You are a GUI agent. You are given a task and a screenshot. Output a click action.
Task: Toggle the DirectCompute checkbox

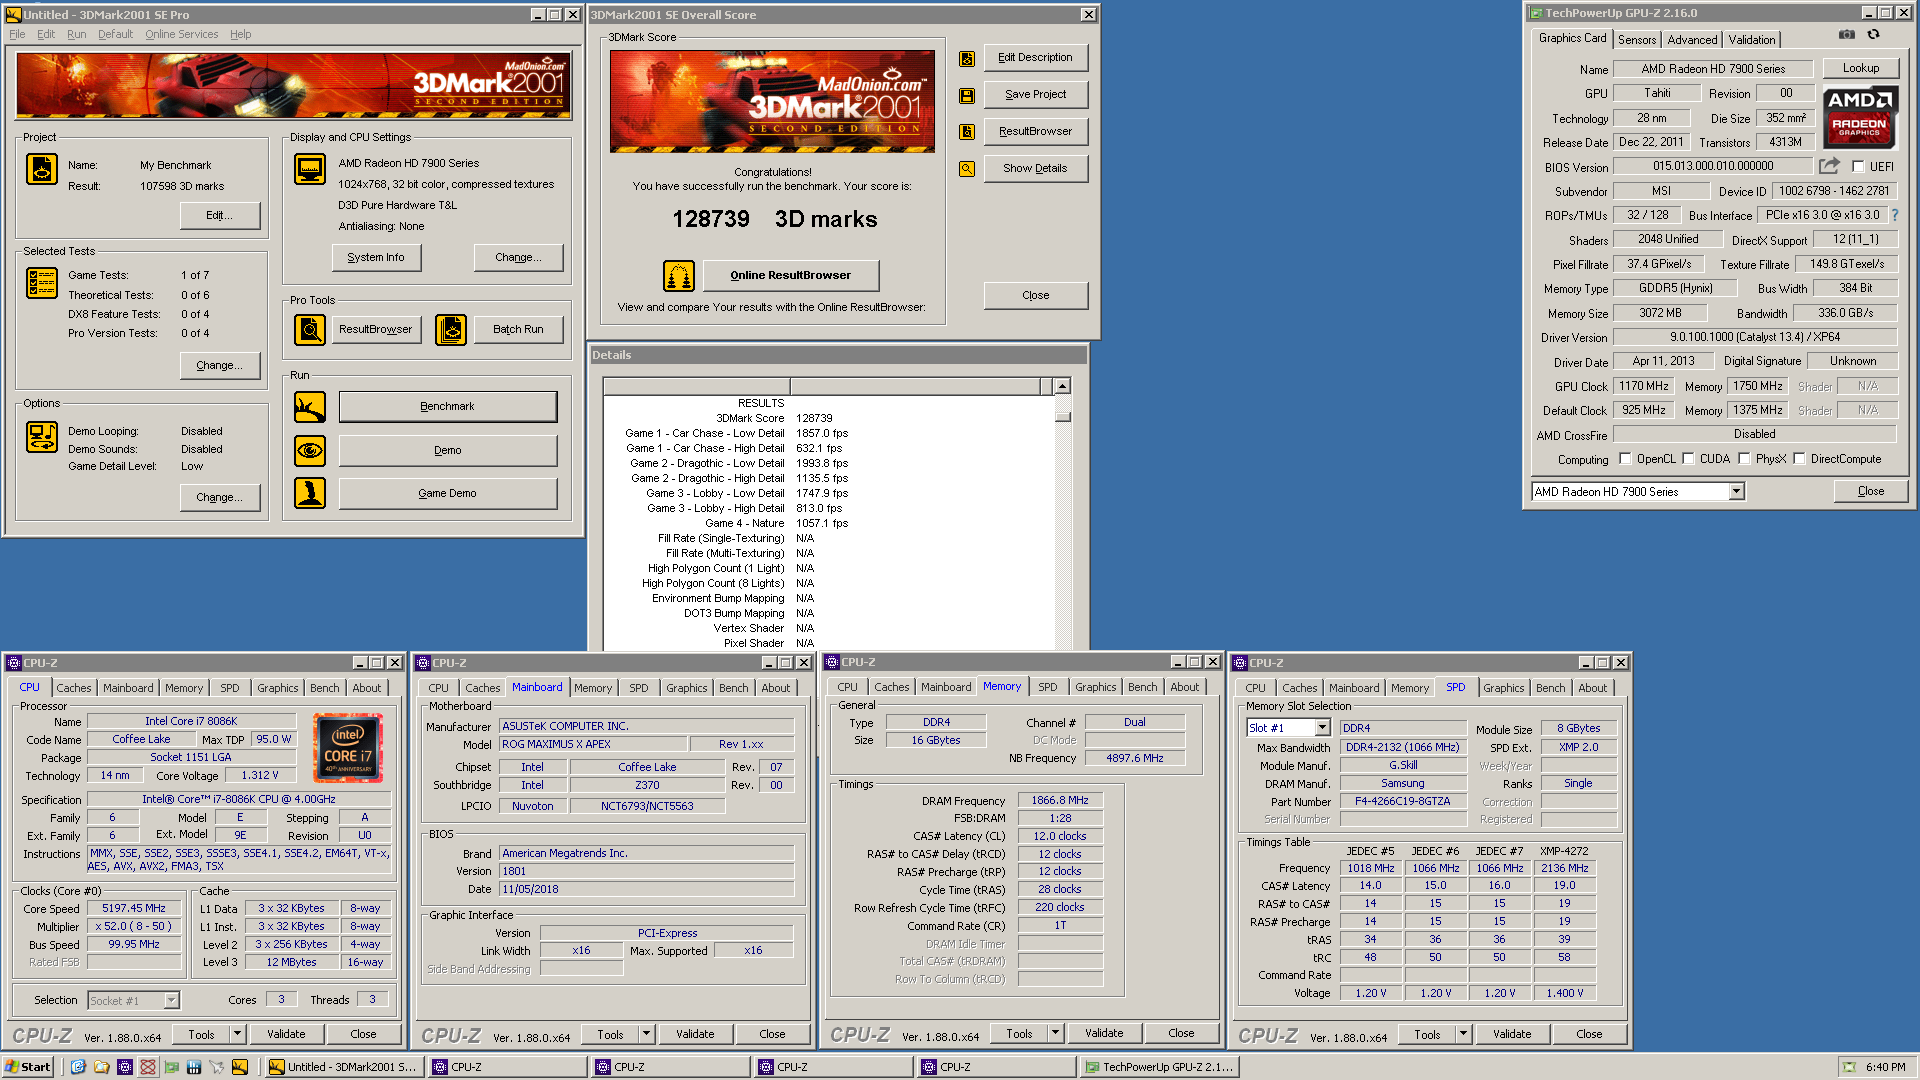[x=1799, y=459]
